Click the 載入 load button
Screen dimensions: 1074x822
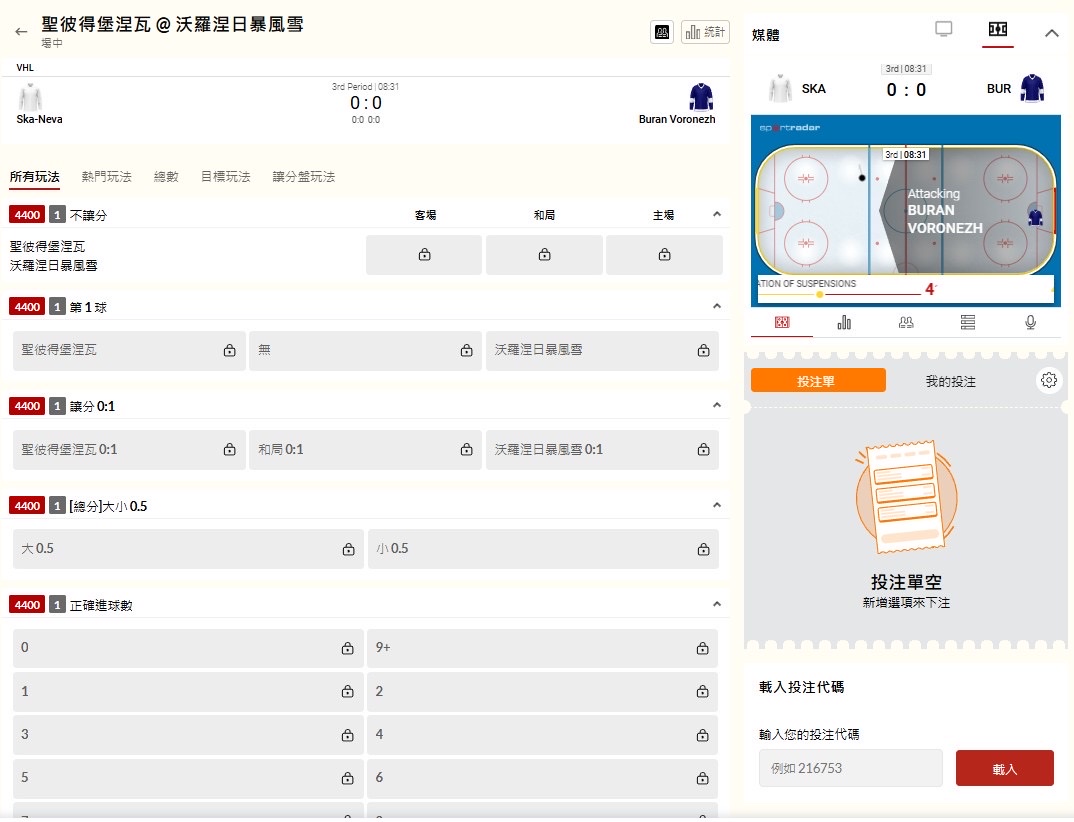point(1004,768)
